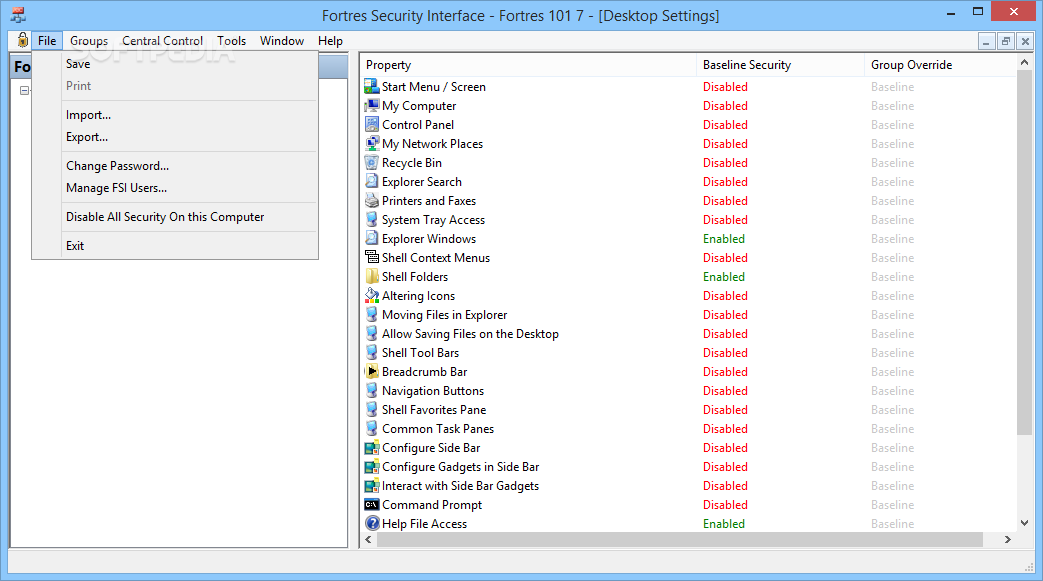Click the vertical scrollbar down arrow
This screenshot has height=581, width=1043.
[1024, 523]
